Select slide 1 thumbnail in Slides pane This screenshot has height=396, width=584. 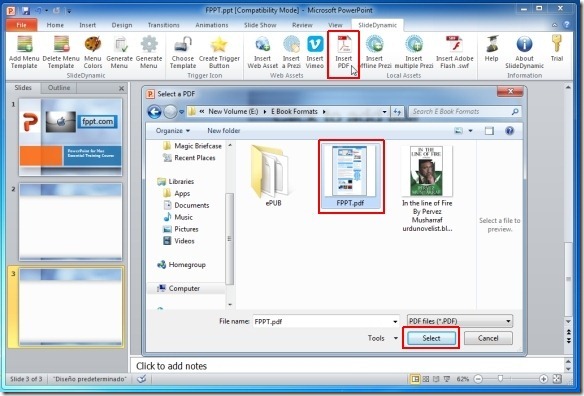pos(70,137)
